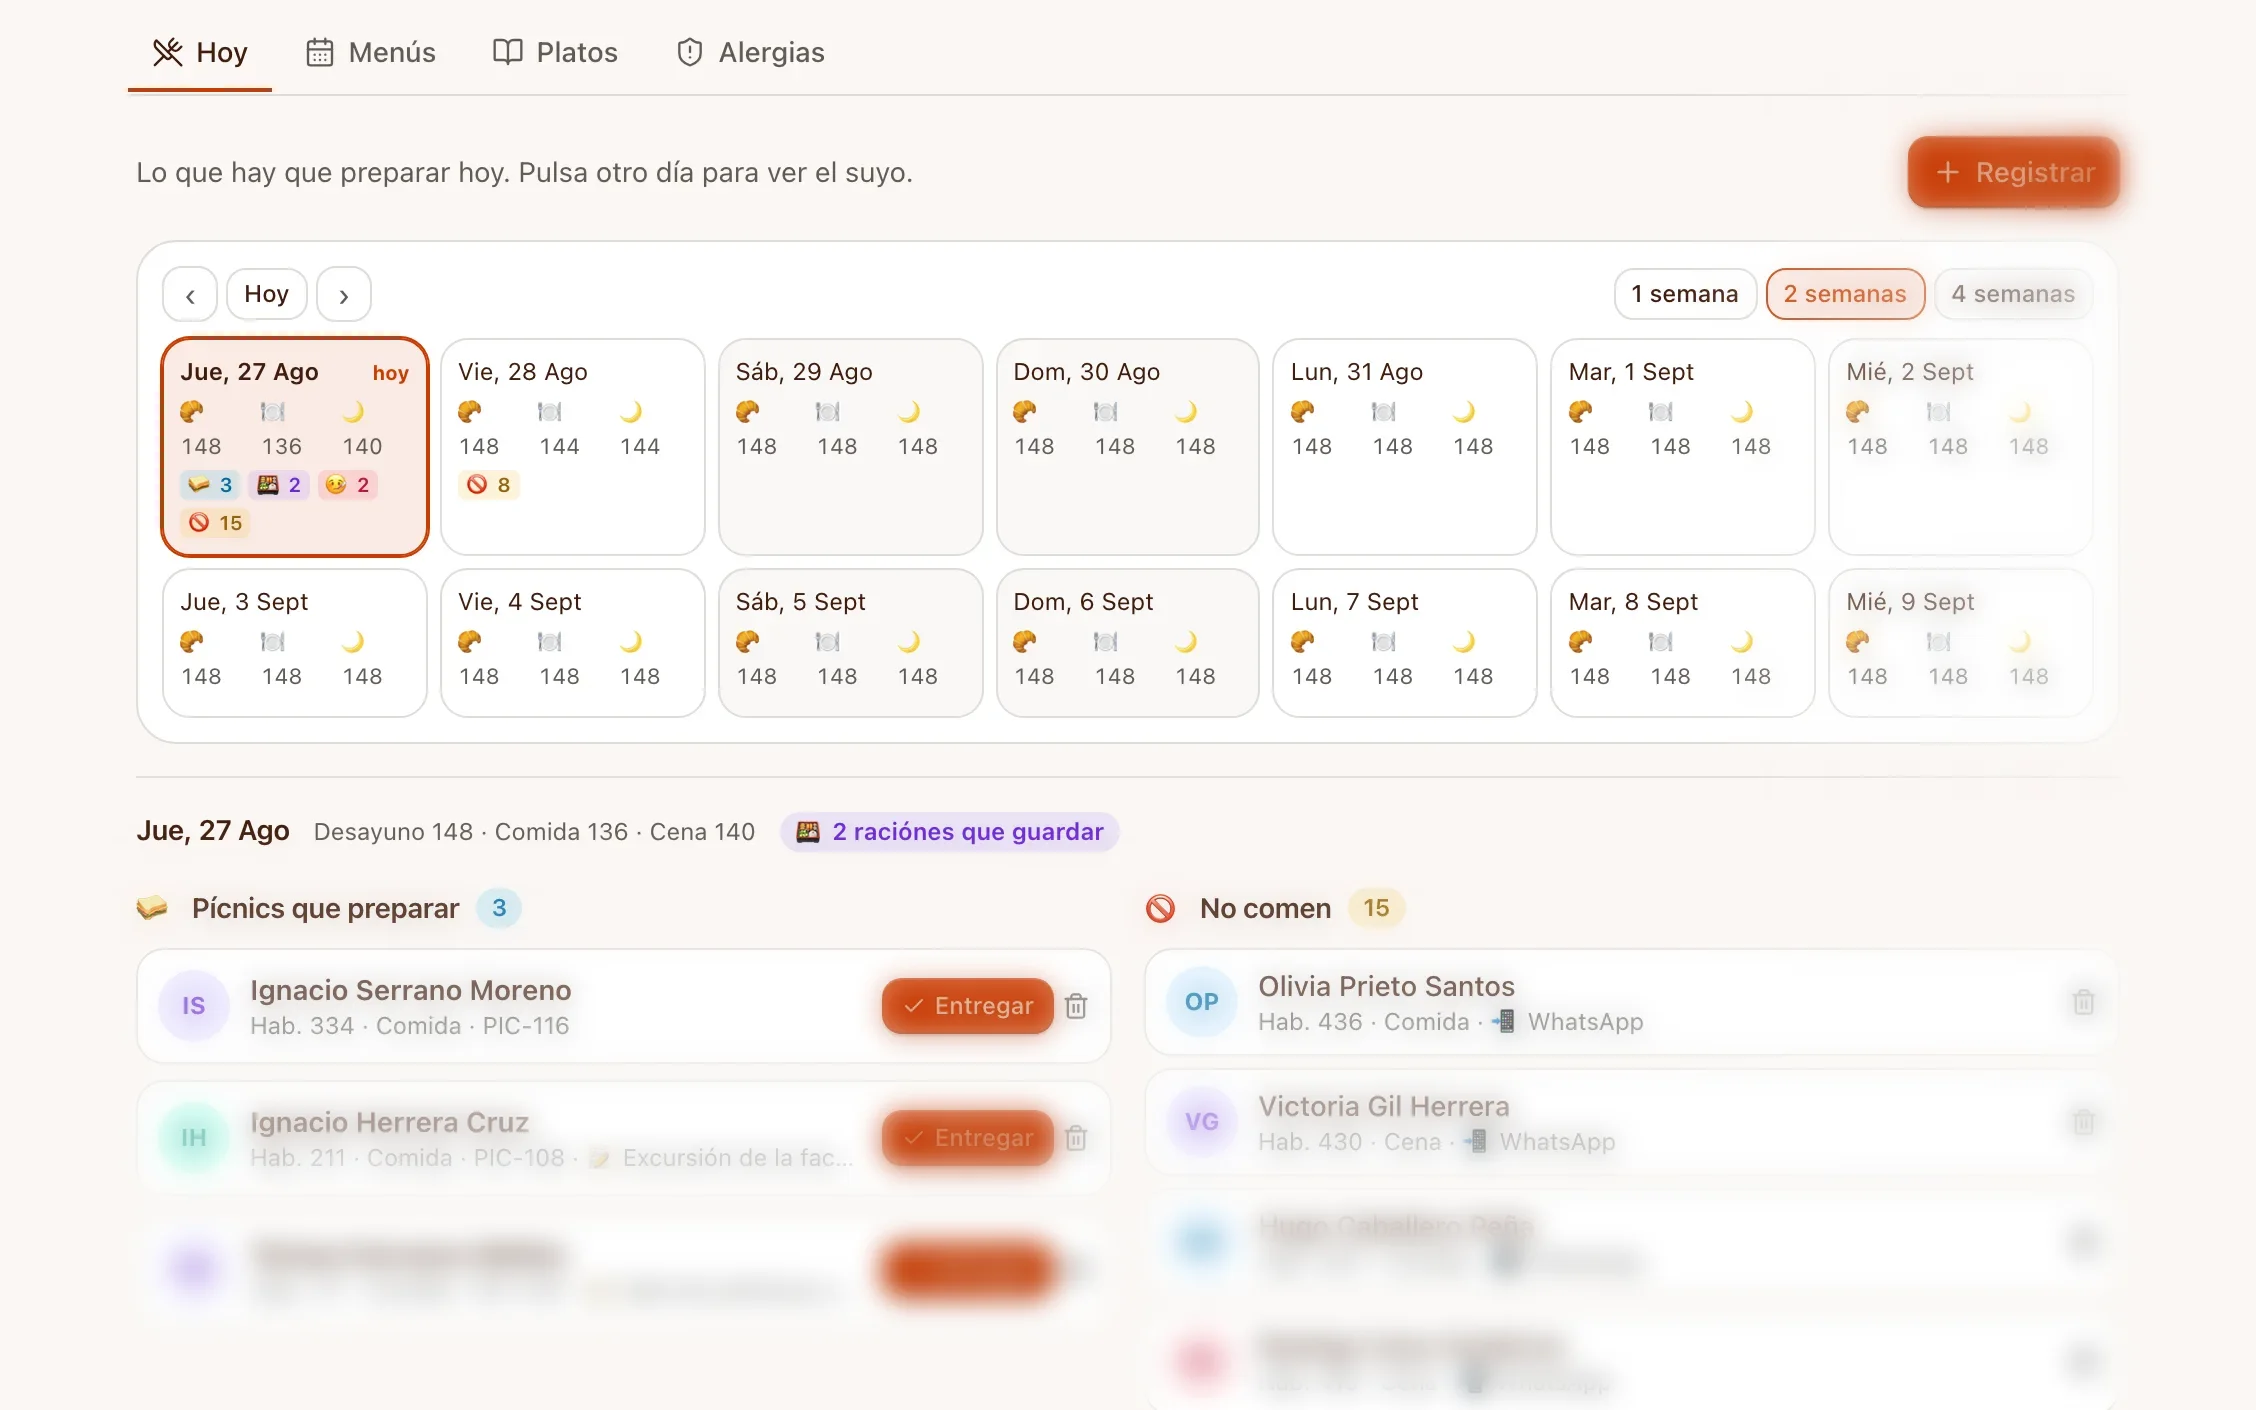Click the croissant icon on Vie, 28 Ago
2256x1410 pixels.
470,412
